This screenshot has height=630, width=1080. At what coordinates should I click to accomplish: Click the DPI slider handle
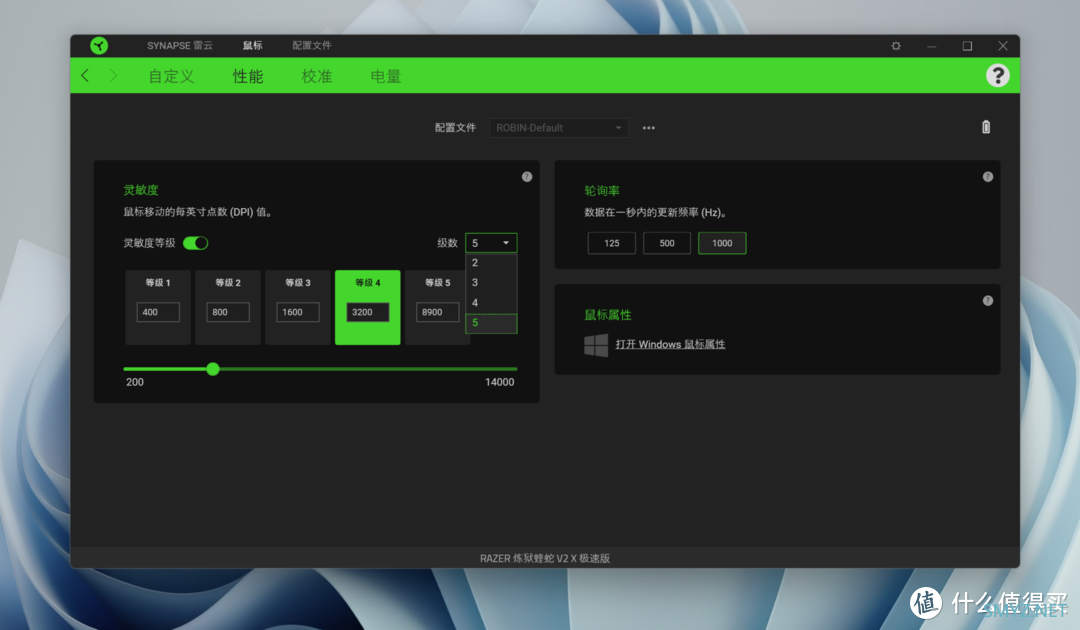213,369
